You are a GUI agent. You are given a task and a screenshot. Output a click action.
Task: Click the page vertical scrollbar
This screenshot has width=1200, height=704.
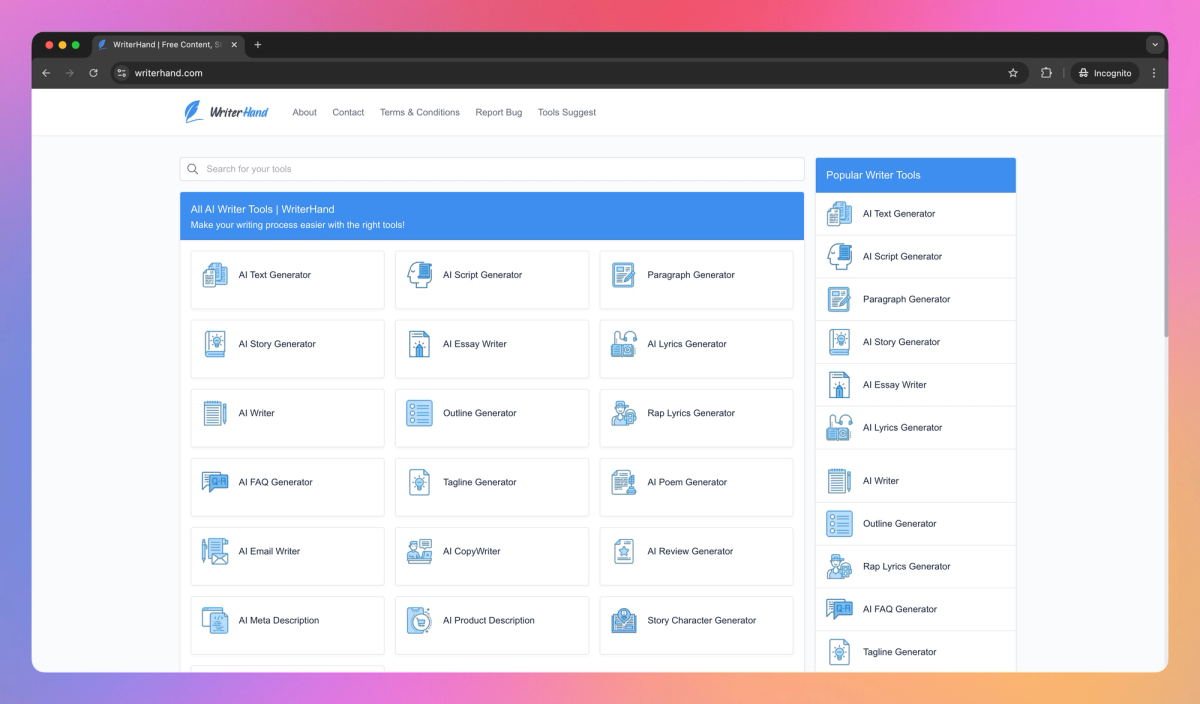1164,213
